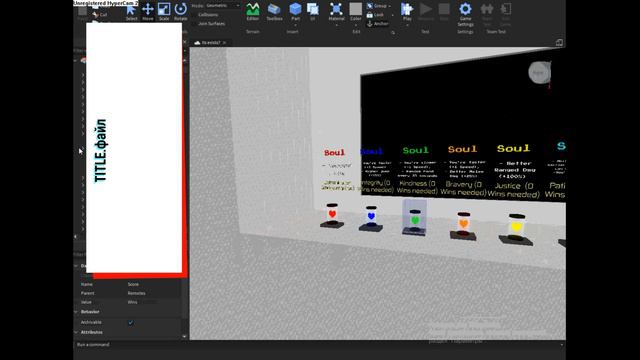The image size is (640, 360).
Task: Open the Terrain Editor
Action: pos(253,12)
